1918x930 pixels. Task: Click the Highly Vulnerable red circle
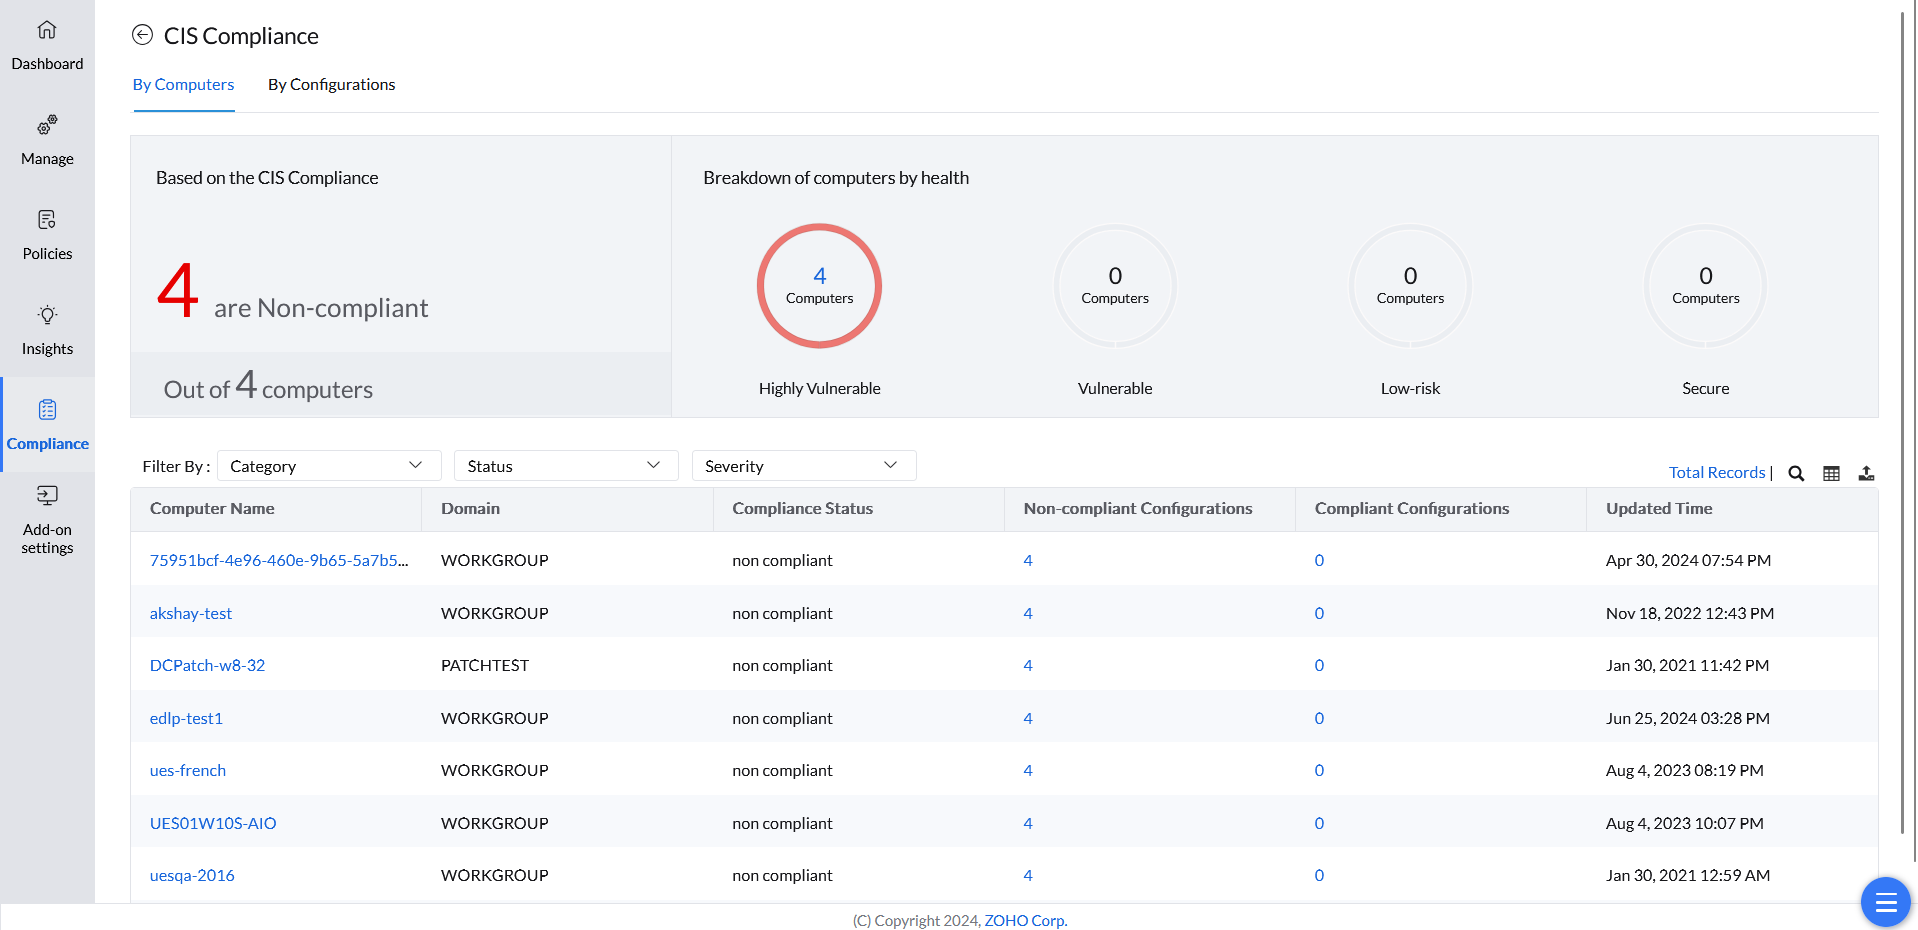(819, 286)
